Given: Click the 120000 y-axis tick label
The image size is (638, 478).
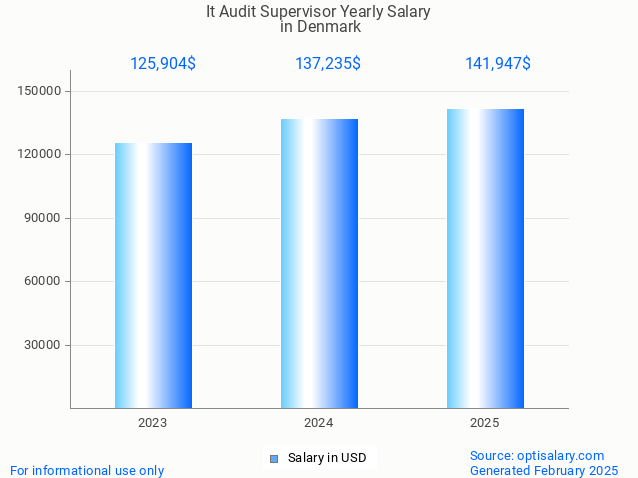Looking at the screenshot, I should pos(41,155).
